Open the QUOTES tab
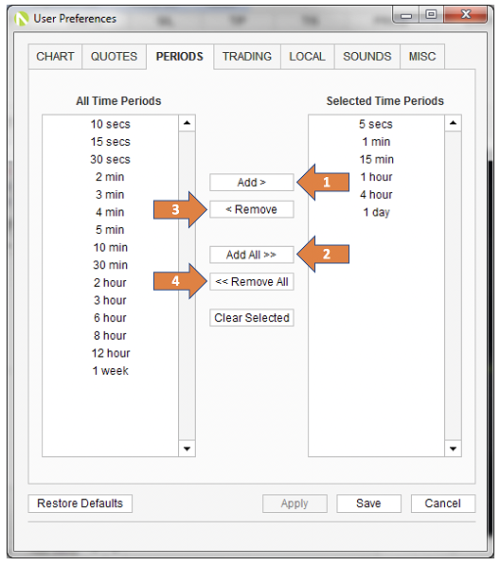 114,57
